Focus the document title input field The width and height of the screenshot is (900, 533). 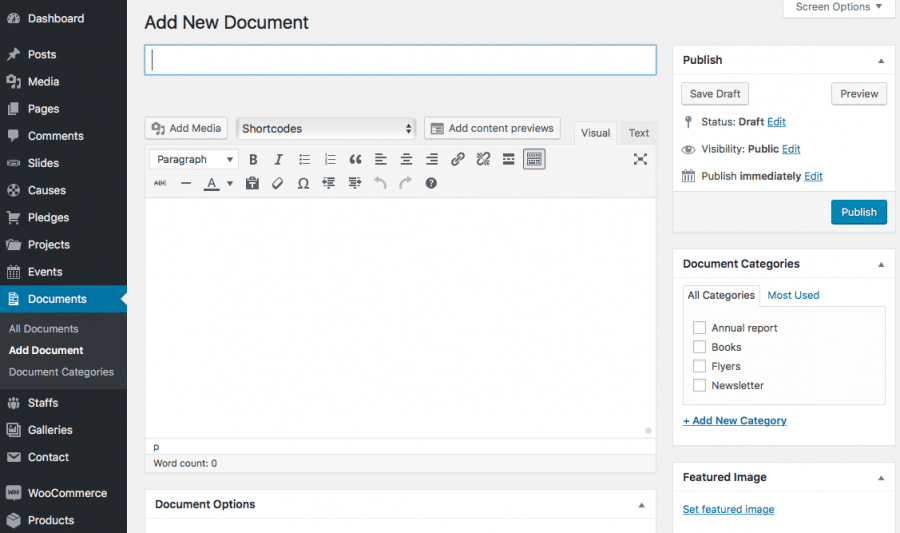pos(400,60)
